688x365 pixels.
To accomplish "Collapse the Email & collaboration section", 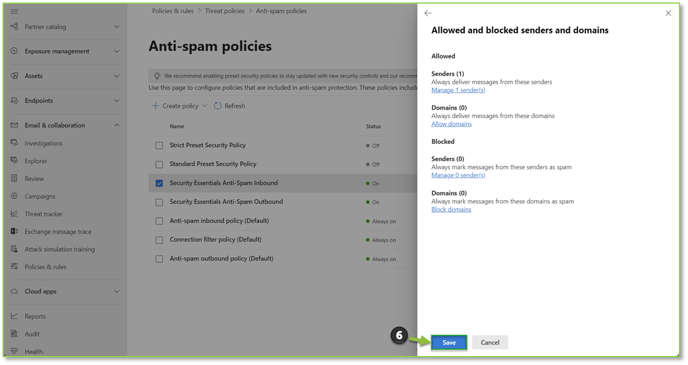I will (116, 125).
